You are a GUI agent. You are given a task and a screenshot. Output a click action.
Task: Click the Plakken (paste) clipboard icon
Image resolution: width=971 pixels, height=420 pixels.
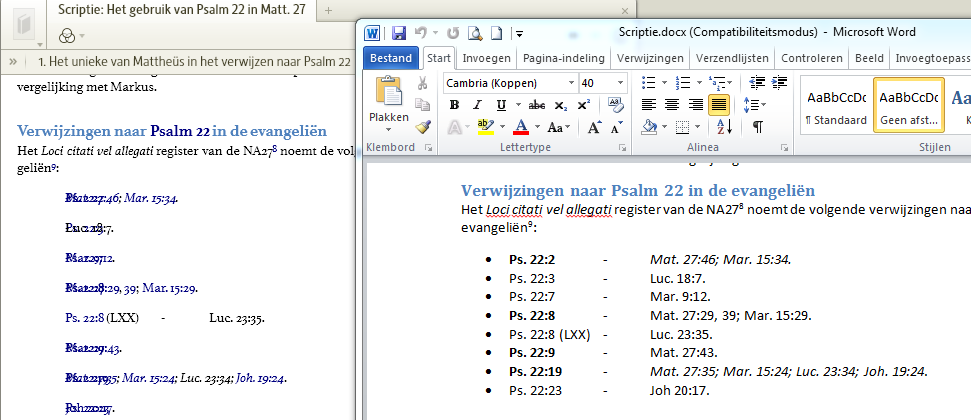pyautogui.click(x=389, y=92)
